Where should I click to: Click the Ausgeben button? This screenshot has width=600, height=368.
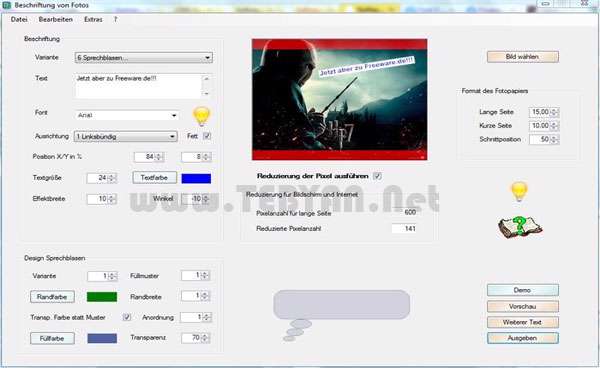[x=523, y=338]
